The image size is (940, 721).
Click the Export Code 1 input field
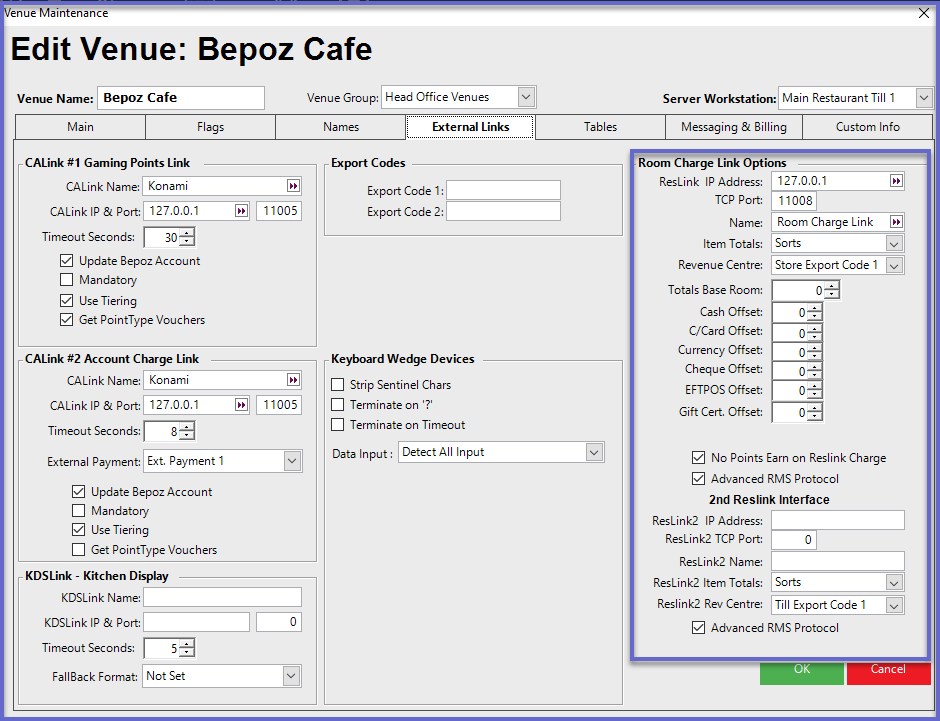click(x=503, y=190)
